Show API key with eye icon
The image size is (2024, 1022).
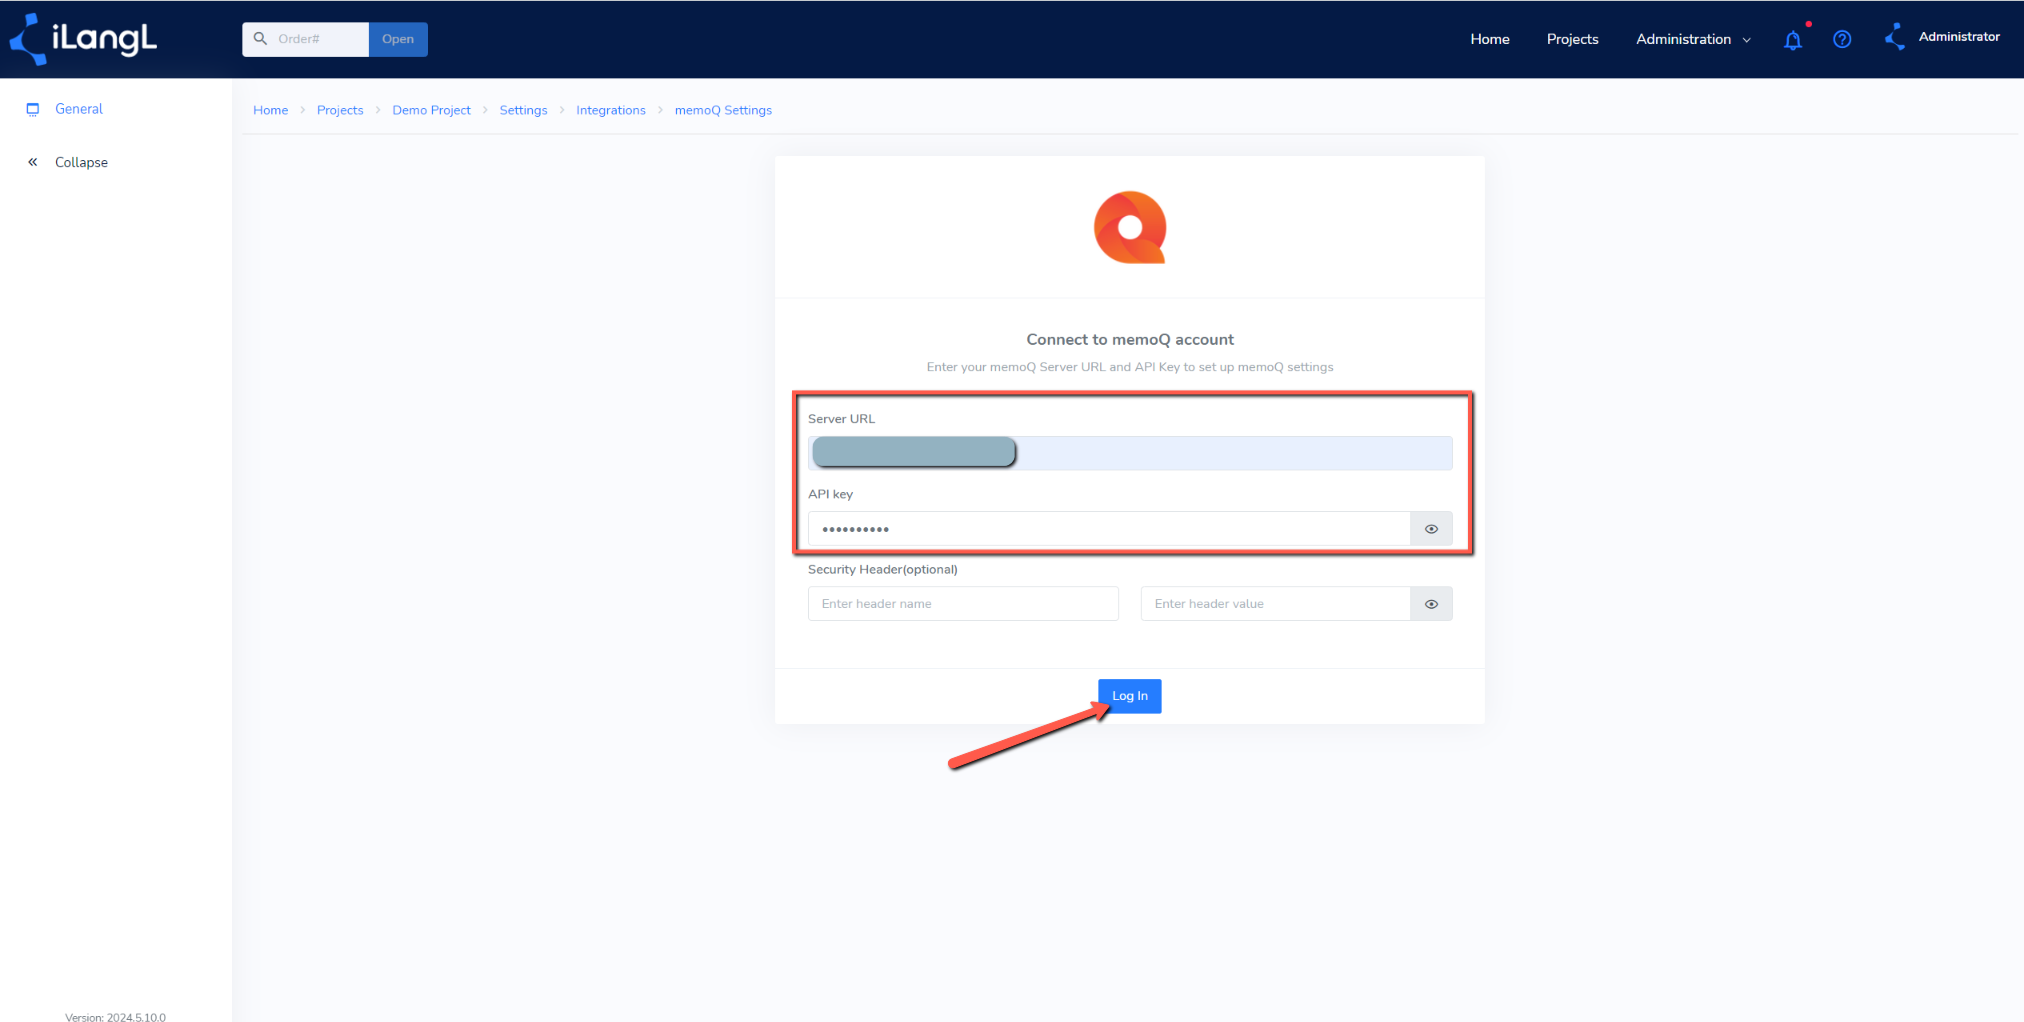tap(1431, 529)
